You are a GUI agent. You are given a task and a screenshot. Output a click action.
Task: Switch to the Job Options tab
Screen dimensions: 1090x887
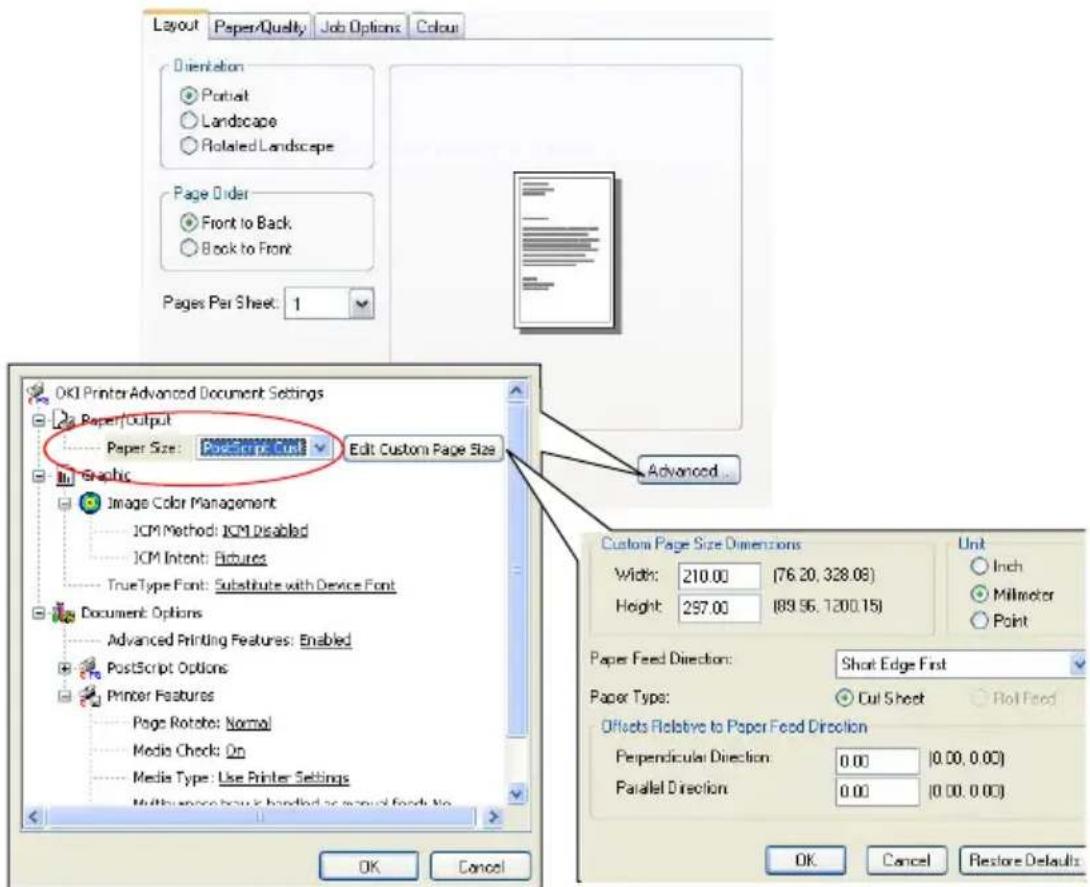360,28
